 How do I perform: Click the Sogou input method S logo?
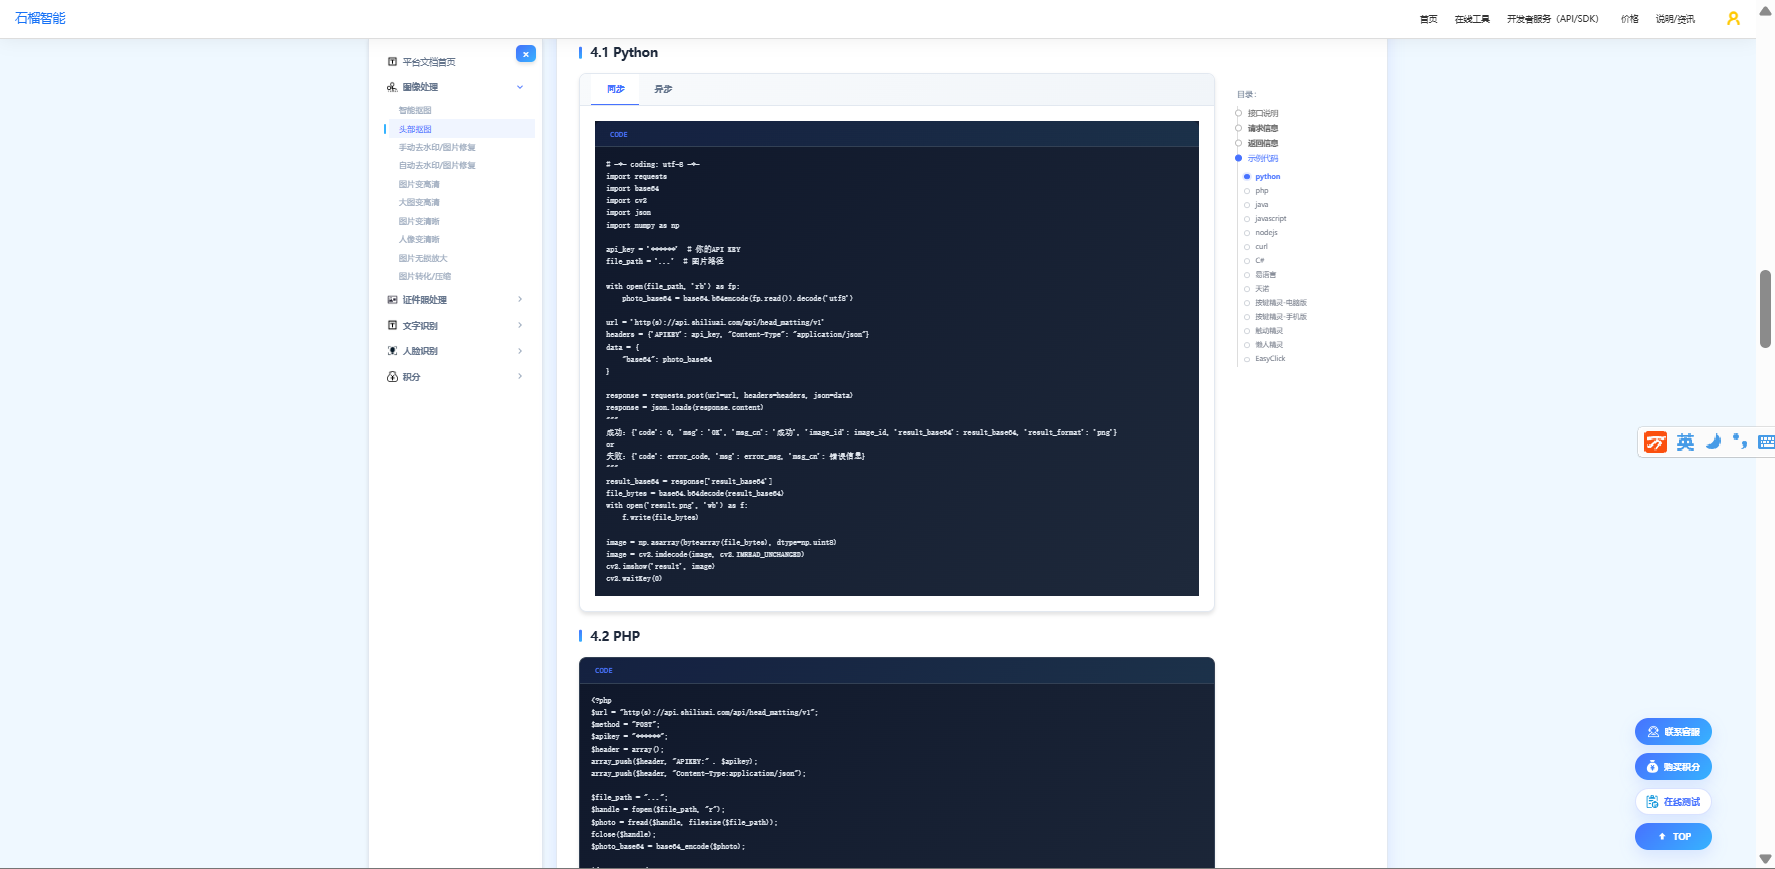(1656, 442)
